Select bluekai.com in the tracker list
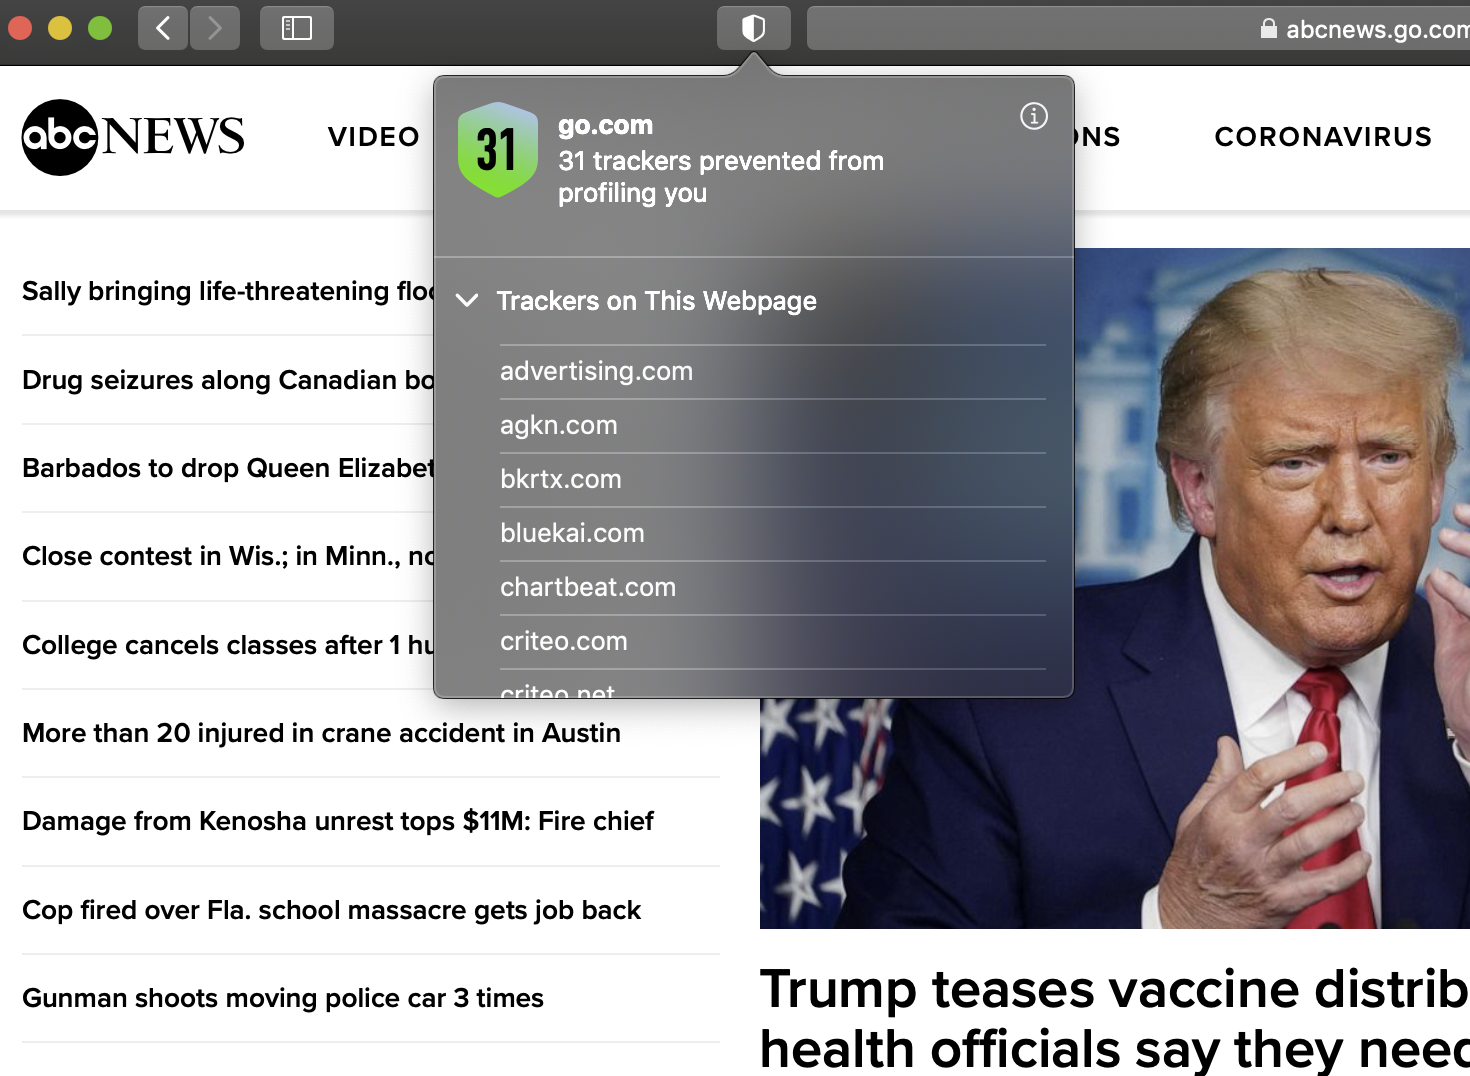Screen dimensions: 1470x1076 (x=773, y=533)
